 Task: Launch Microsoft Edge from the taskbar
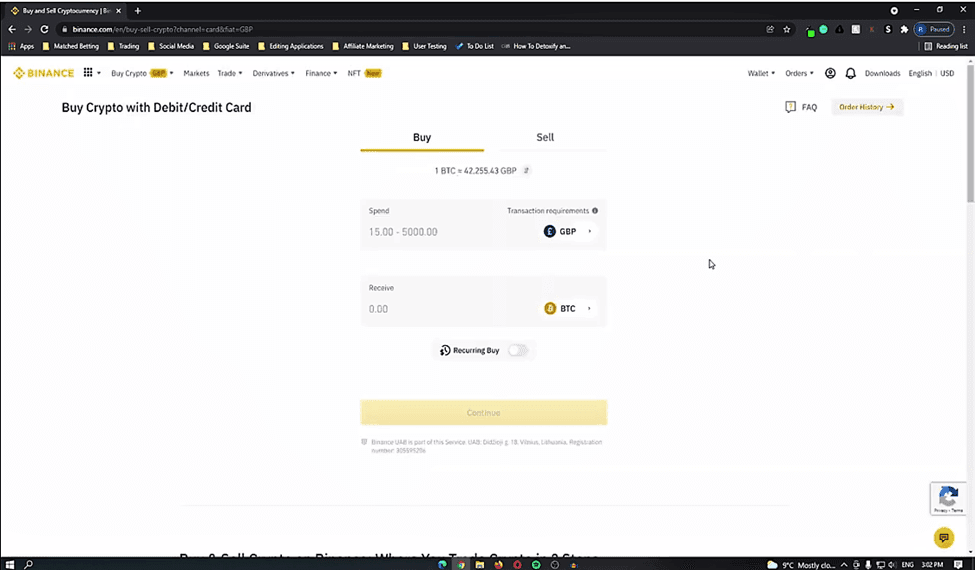point(442,564)
